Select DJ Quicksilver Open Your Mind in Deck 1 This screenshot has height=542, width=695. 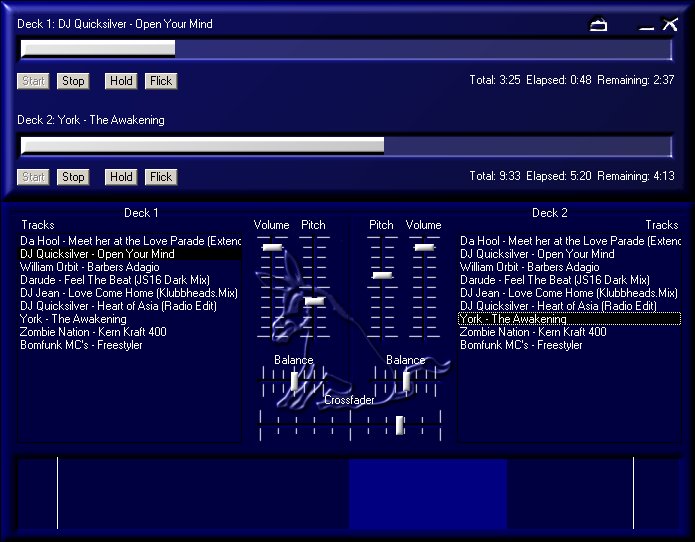(130, 254)
